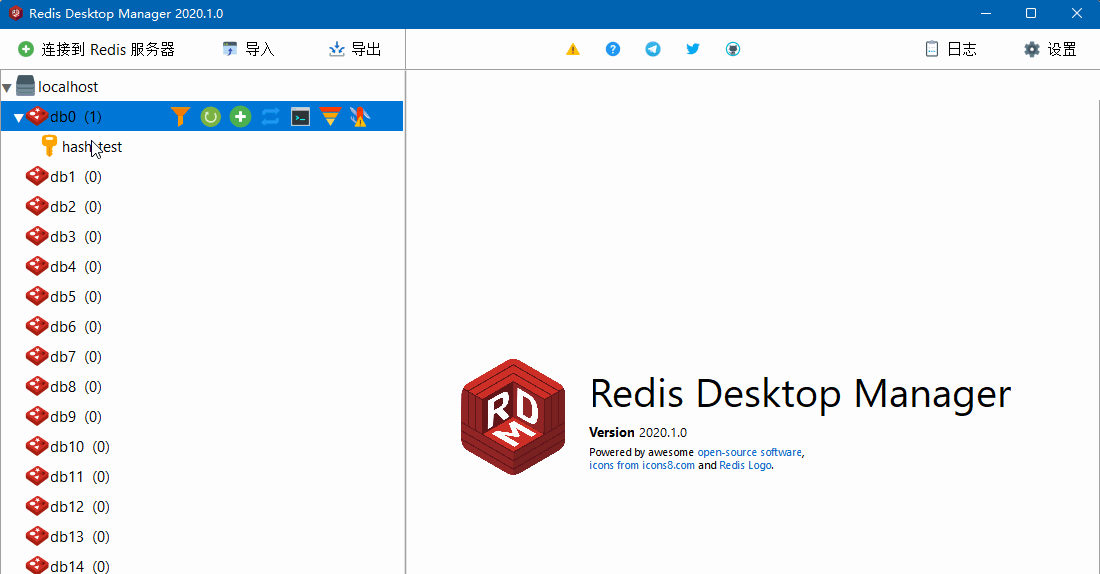
Task: Click the export (导出) toolbar button
Action: [x=355, y=49]
